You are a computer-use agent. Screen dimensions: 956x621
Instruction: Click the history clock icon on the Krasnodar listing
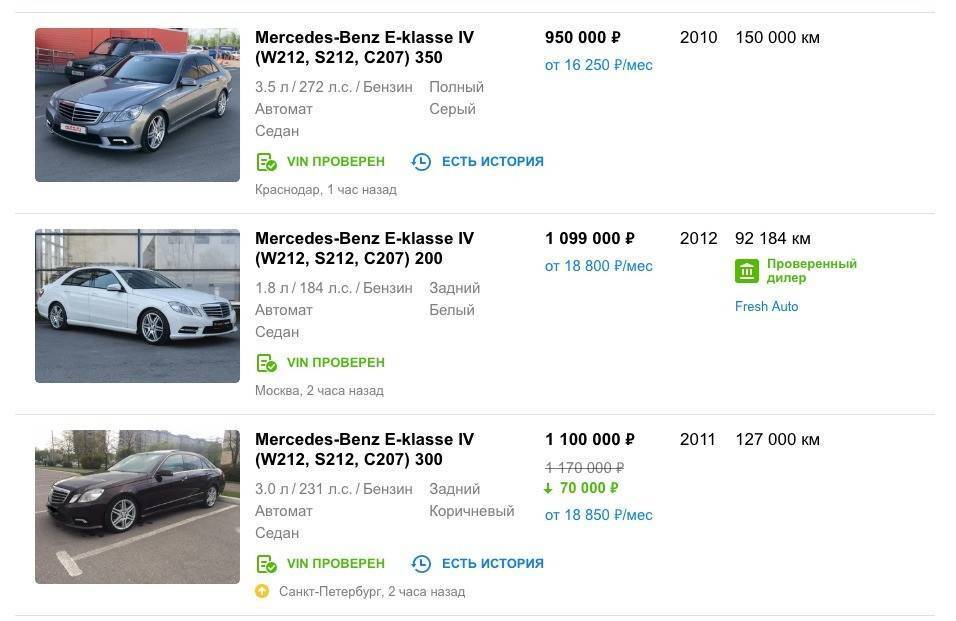point(422,162)
